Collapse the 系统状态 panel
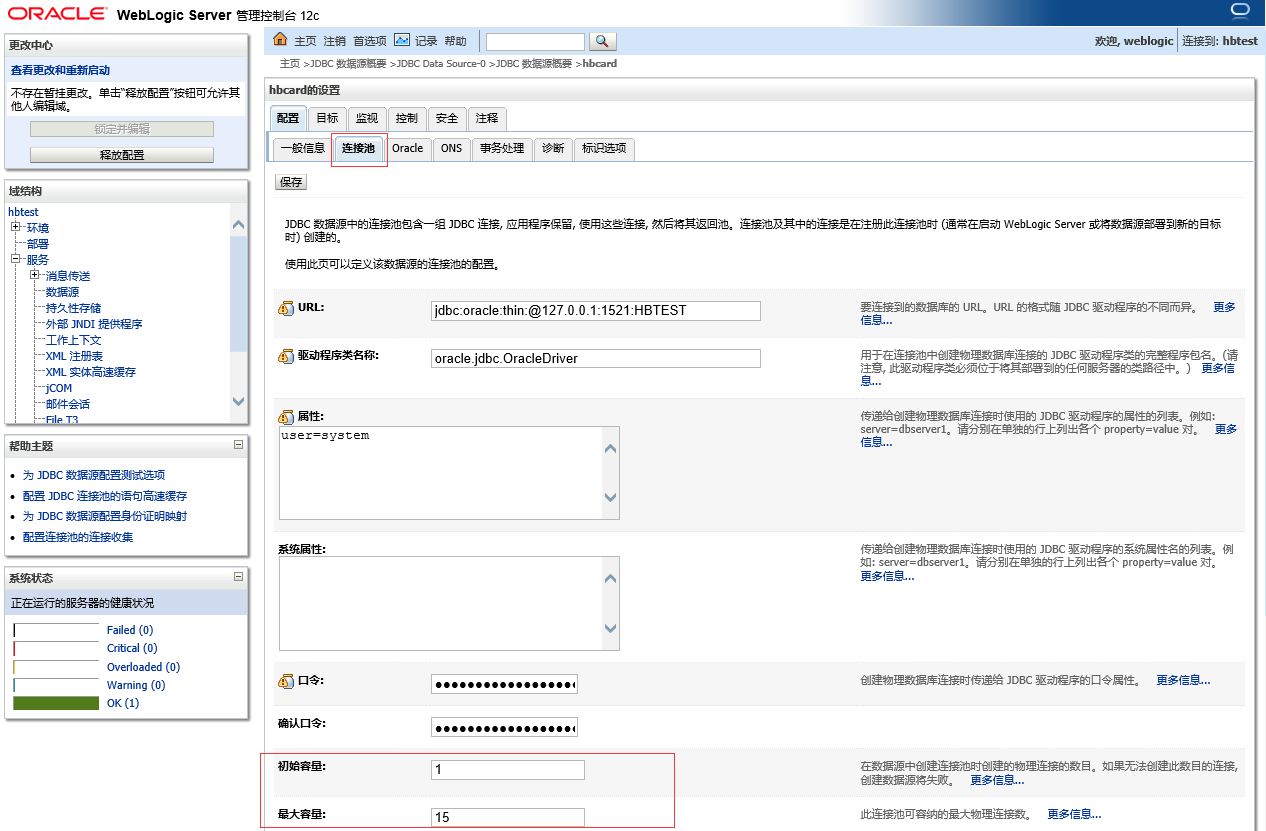 point(238,577)
